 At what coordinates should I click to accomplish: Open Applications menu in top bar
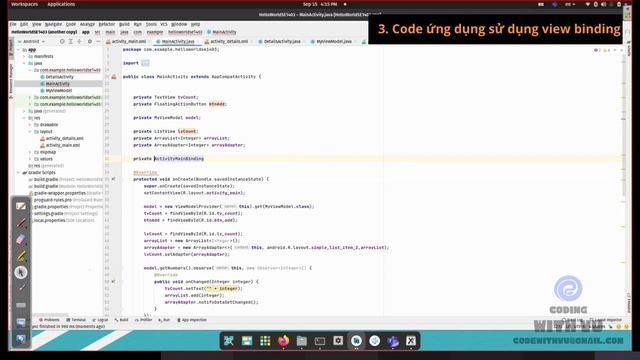coord(61,4)
